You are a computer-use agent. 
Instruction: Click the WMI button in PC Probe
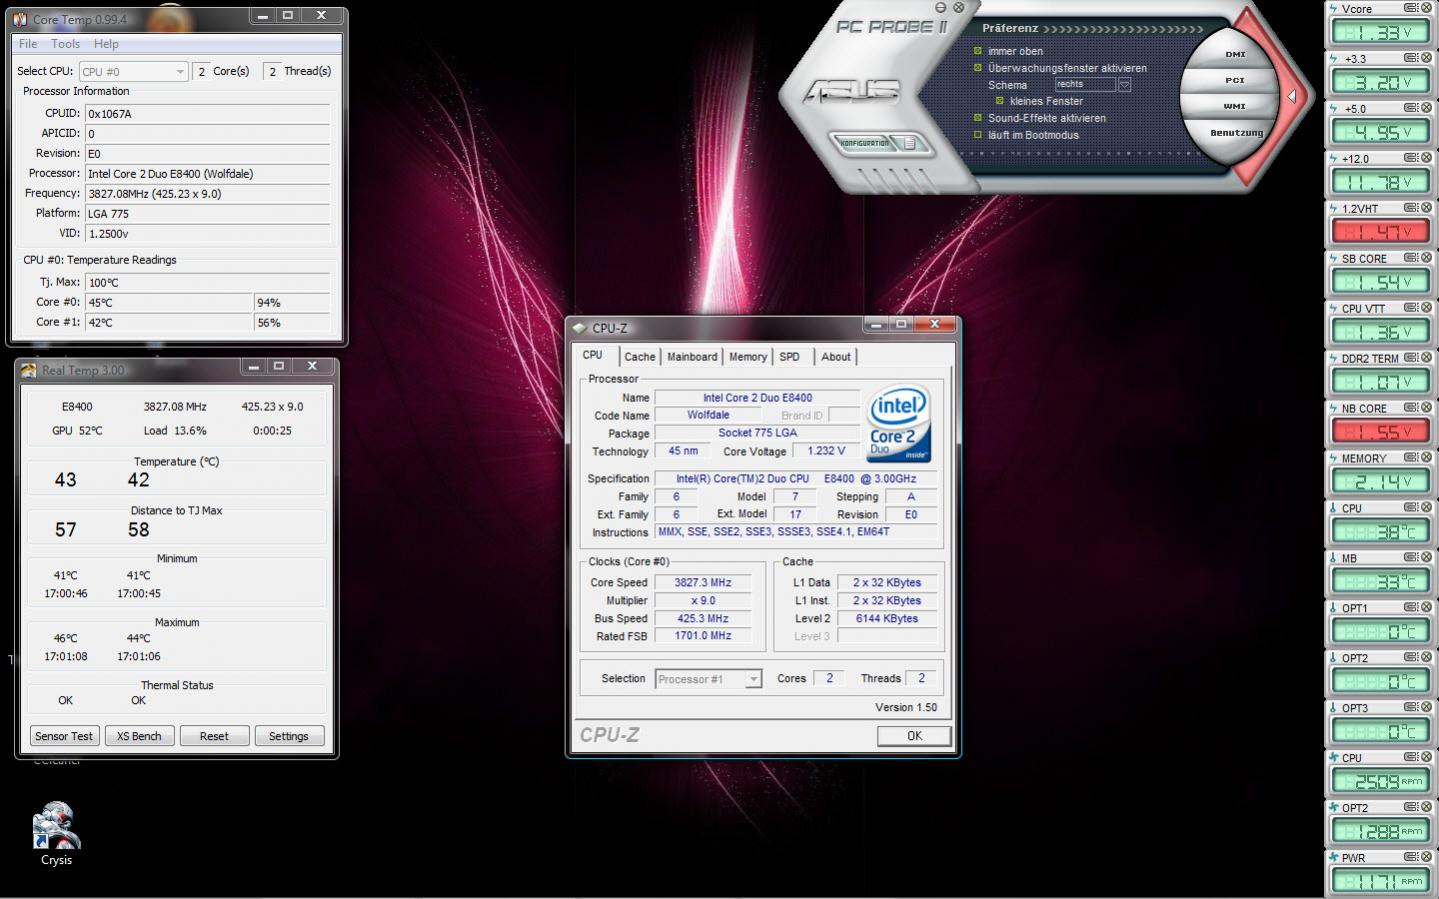pos(1235,106)
